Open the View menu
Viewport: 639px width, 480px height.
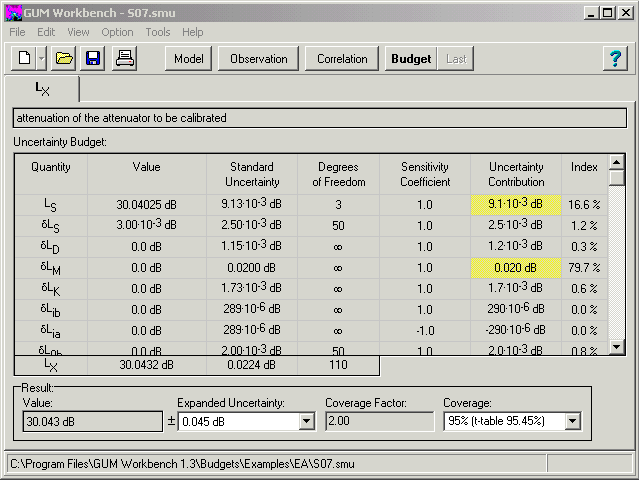[x=78, y=32]
